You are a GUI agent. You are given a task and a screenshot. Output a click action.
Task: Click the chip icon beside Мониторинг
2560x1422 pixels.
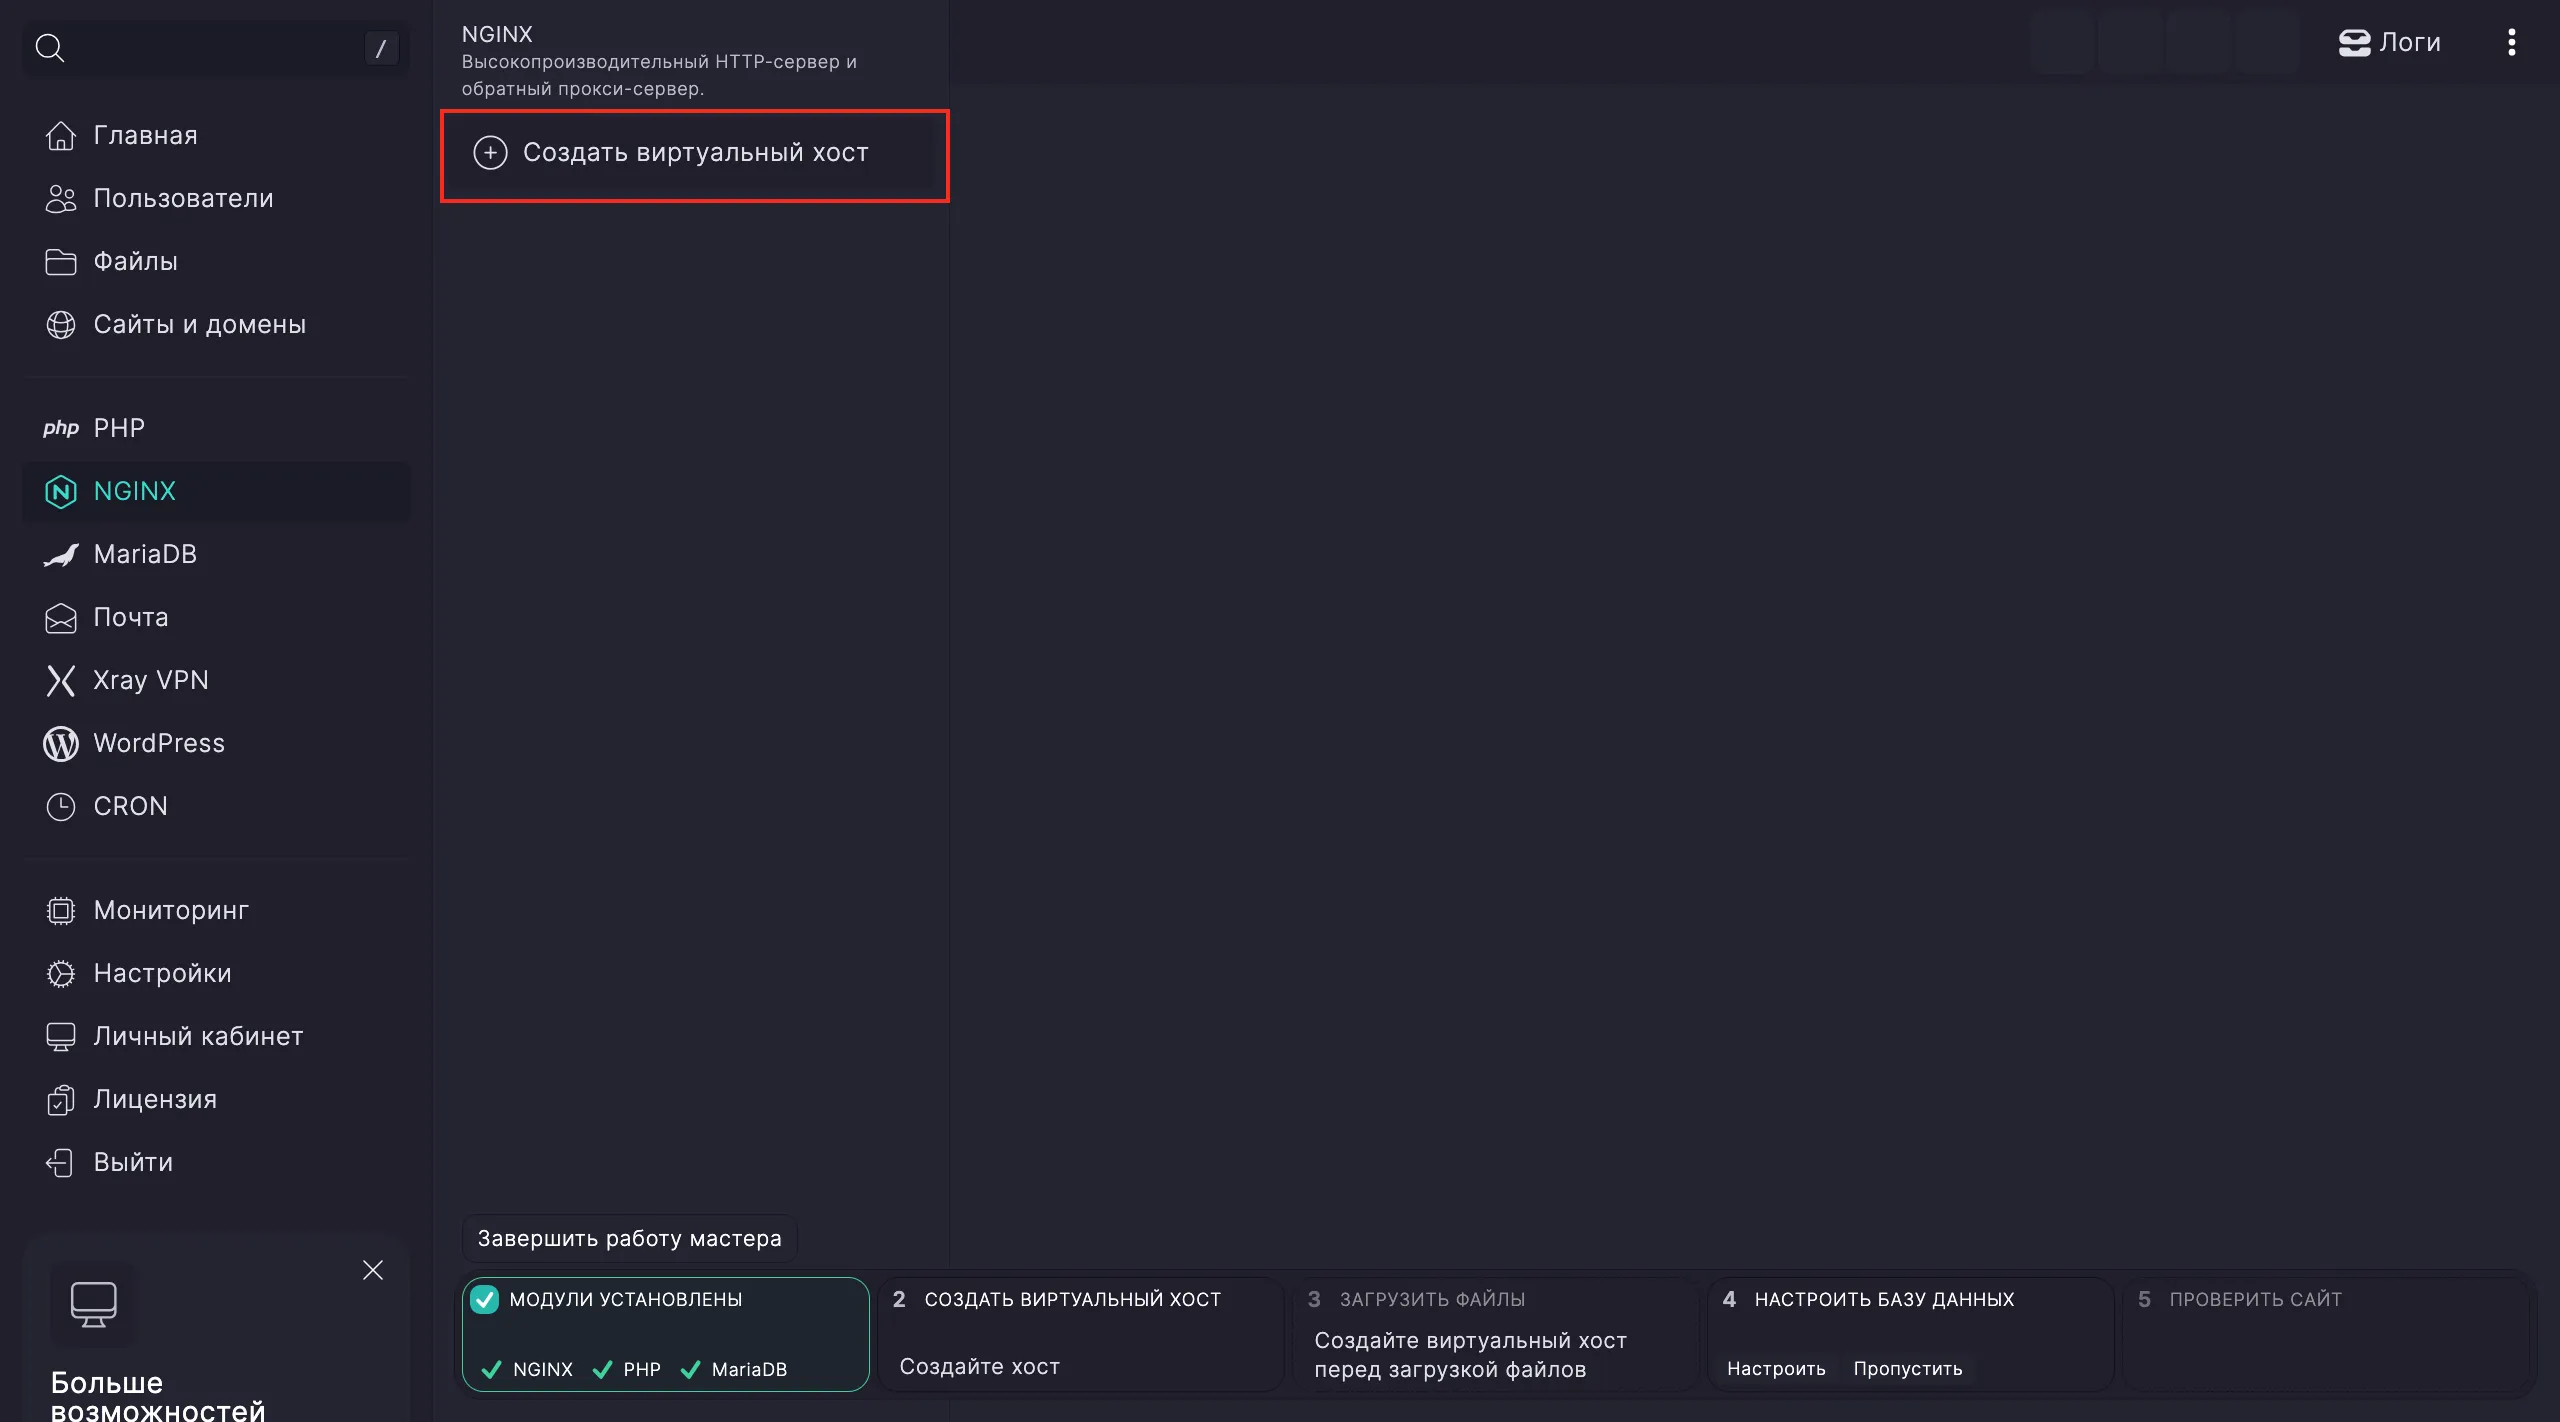(x=60, y=910)
